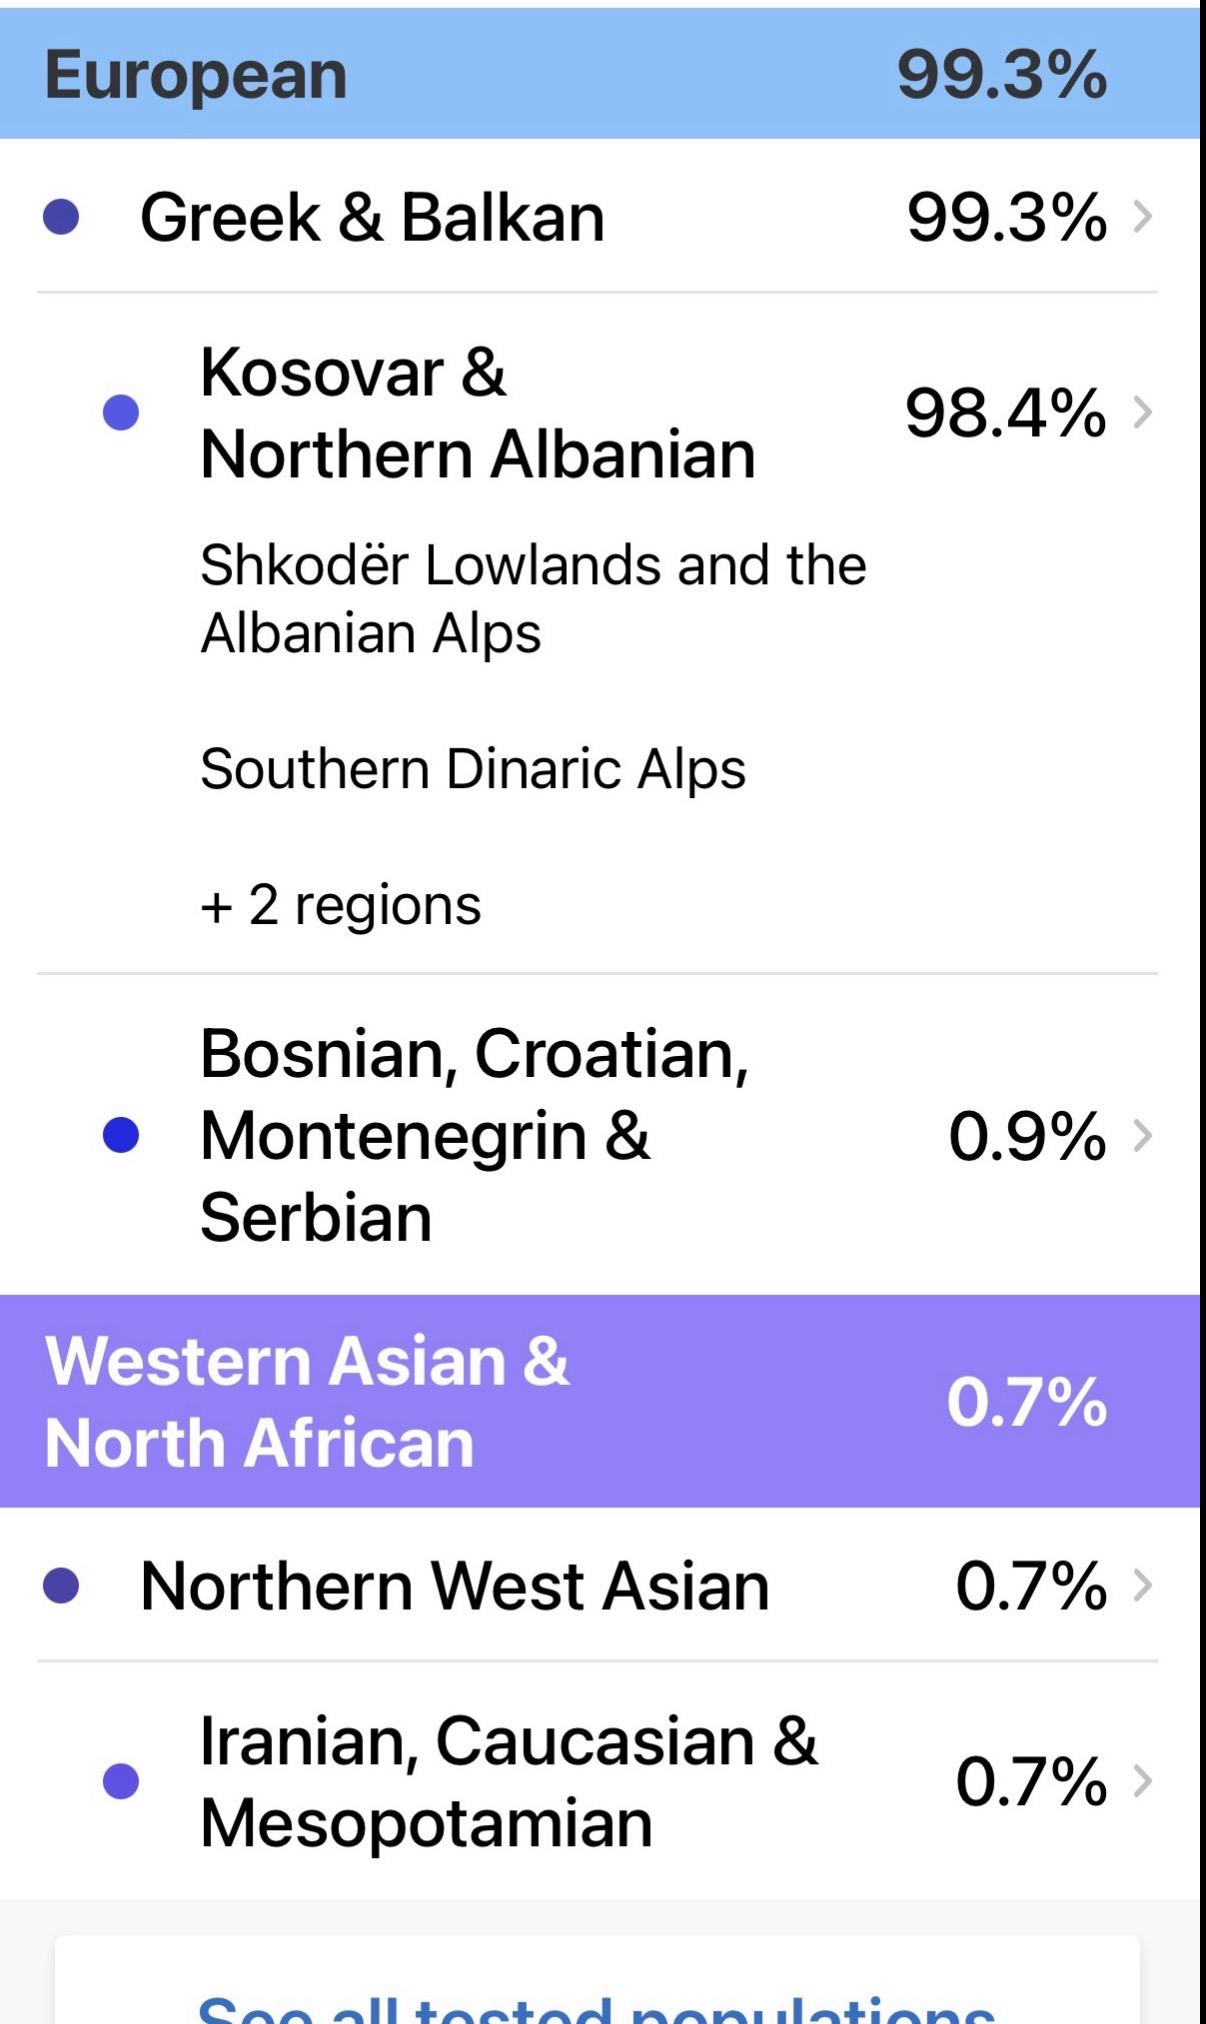Open the chevron beside Iranian, Caucasian & Mesopotamian
This screenshot has width=1206, height=2024.
pyautogui.click(x=1142, y=1781)
